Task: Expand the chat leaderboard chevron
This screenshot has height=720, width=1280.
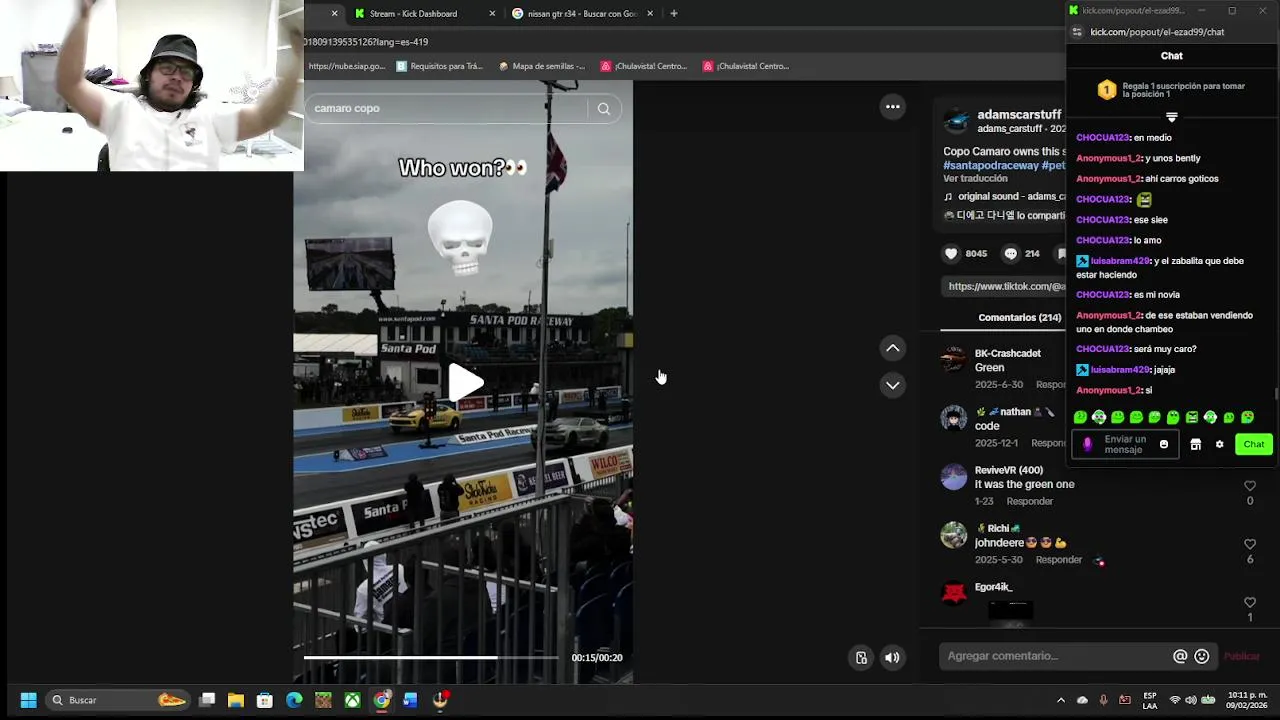Action: pyautogui.click(x=1172, y=117)
